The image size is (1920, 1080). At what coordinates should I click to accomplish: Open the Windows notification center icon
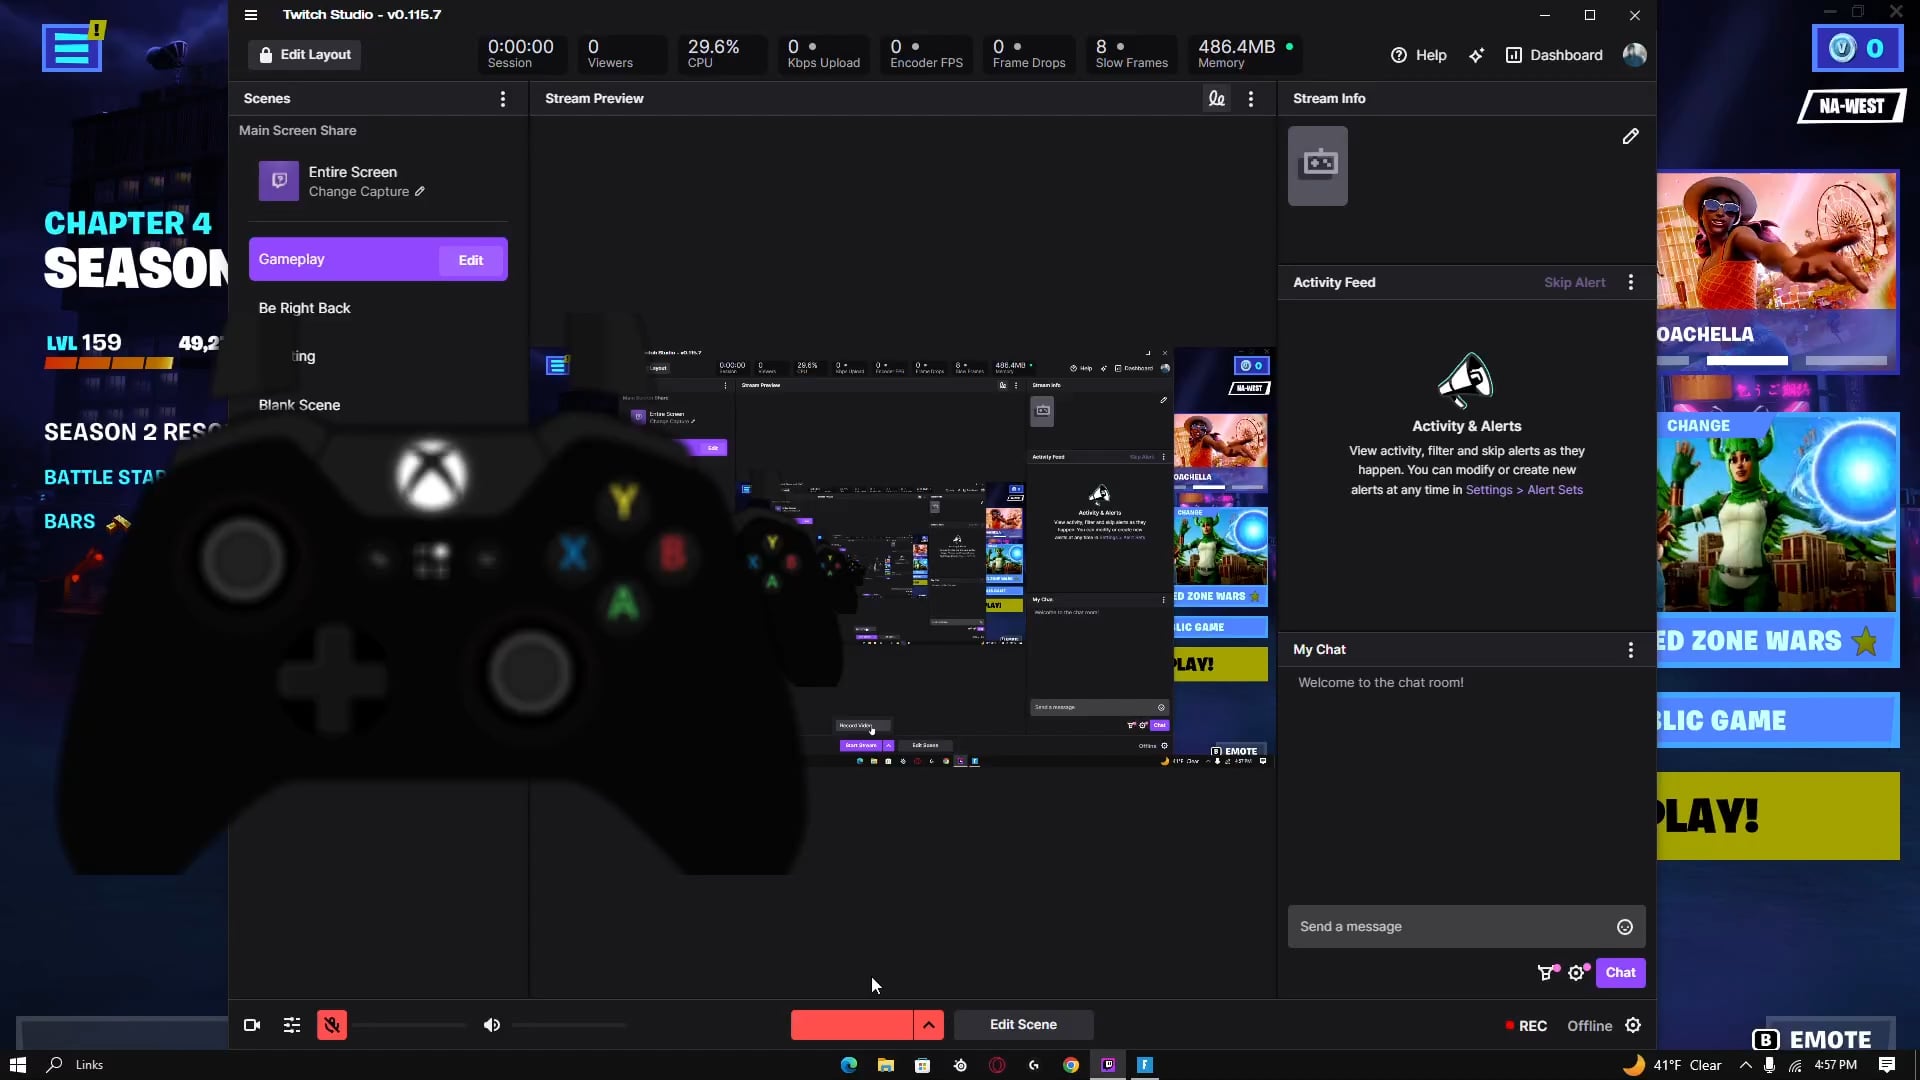click(1887, 1065)
